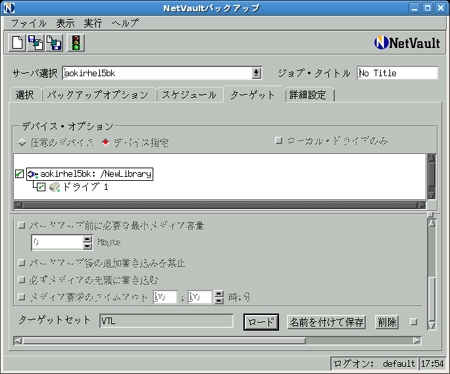Viewport: 450px width, 374px height.
Task: Select the ドライブ 1 tree item
Action: (85, 187)
